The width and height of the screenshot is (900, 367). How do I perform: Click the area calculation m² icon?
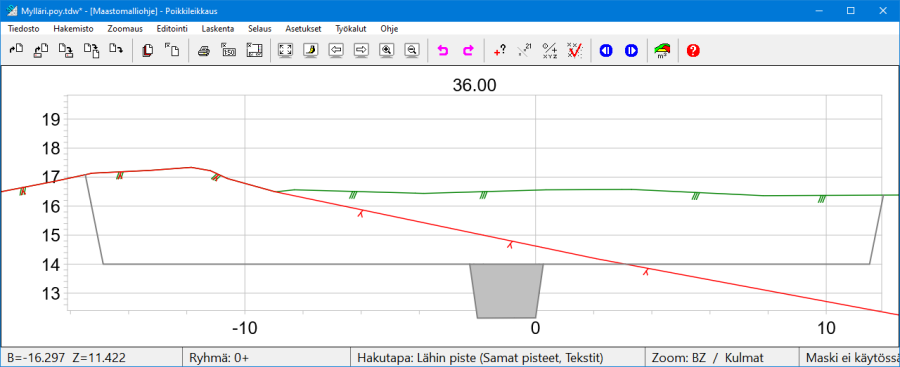[662, 51]
